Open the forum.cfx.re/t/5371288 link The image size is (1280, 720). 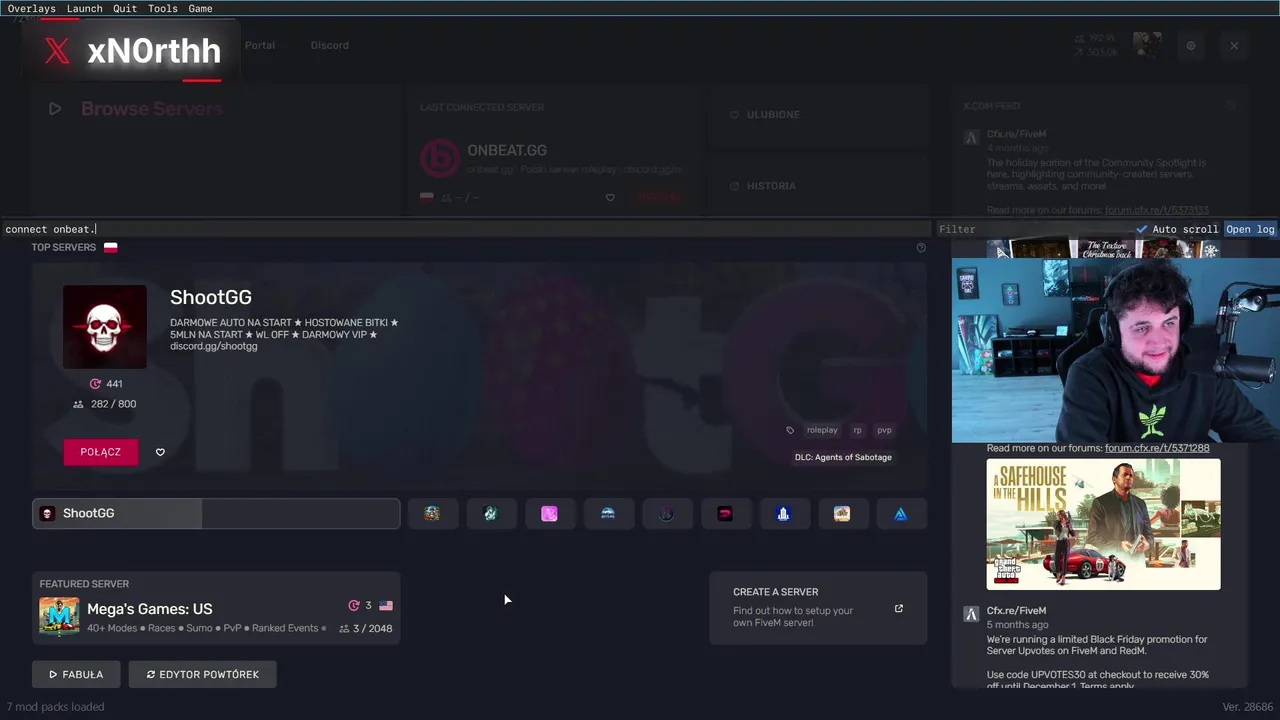click(x=1157, y=448)
